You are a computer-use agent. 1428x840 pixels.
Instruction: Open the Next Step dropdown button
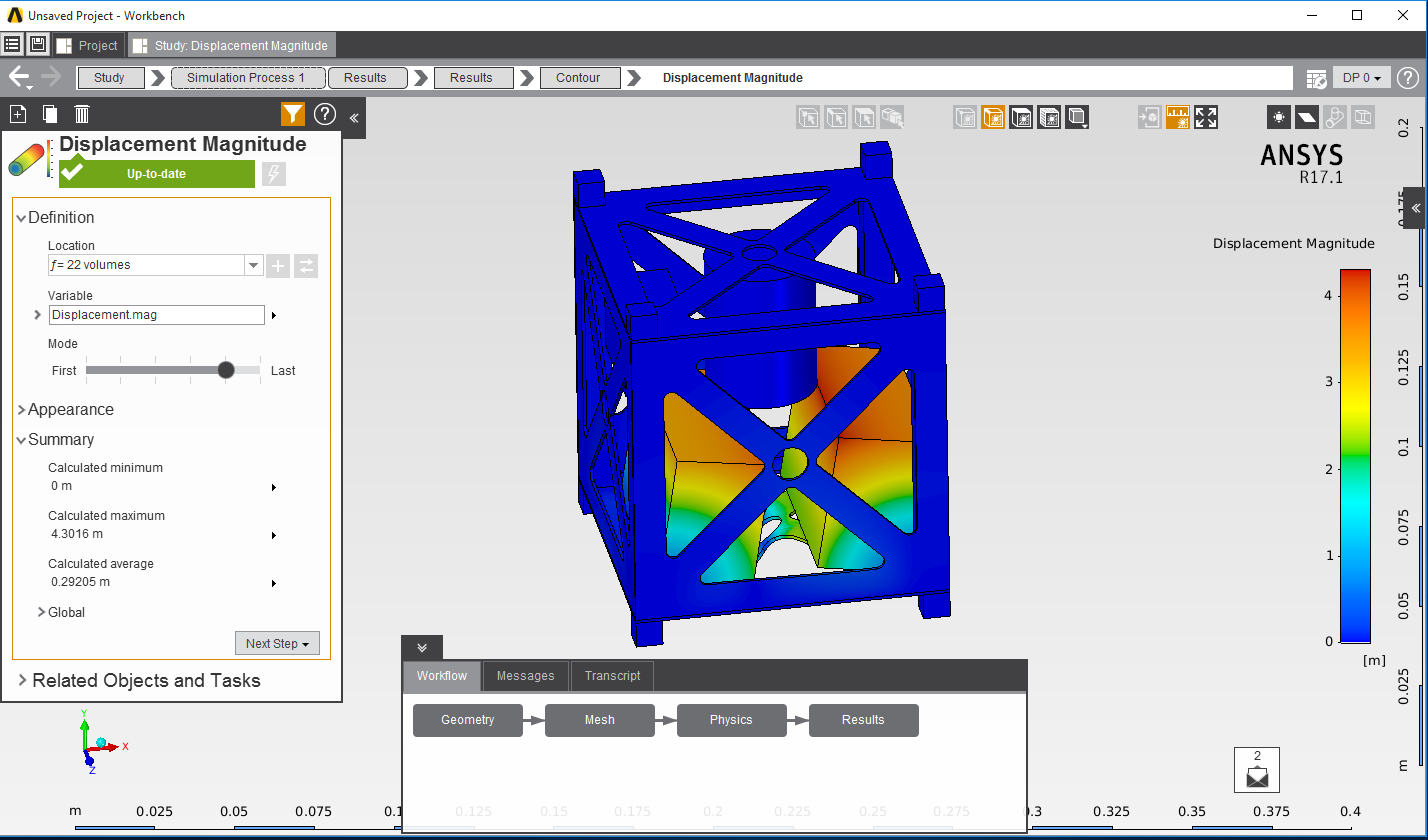click(x=277, y=643)
